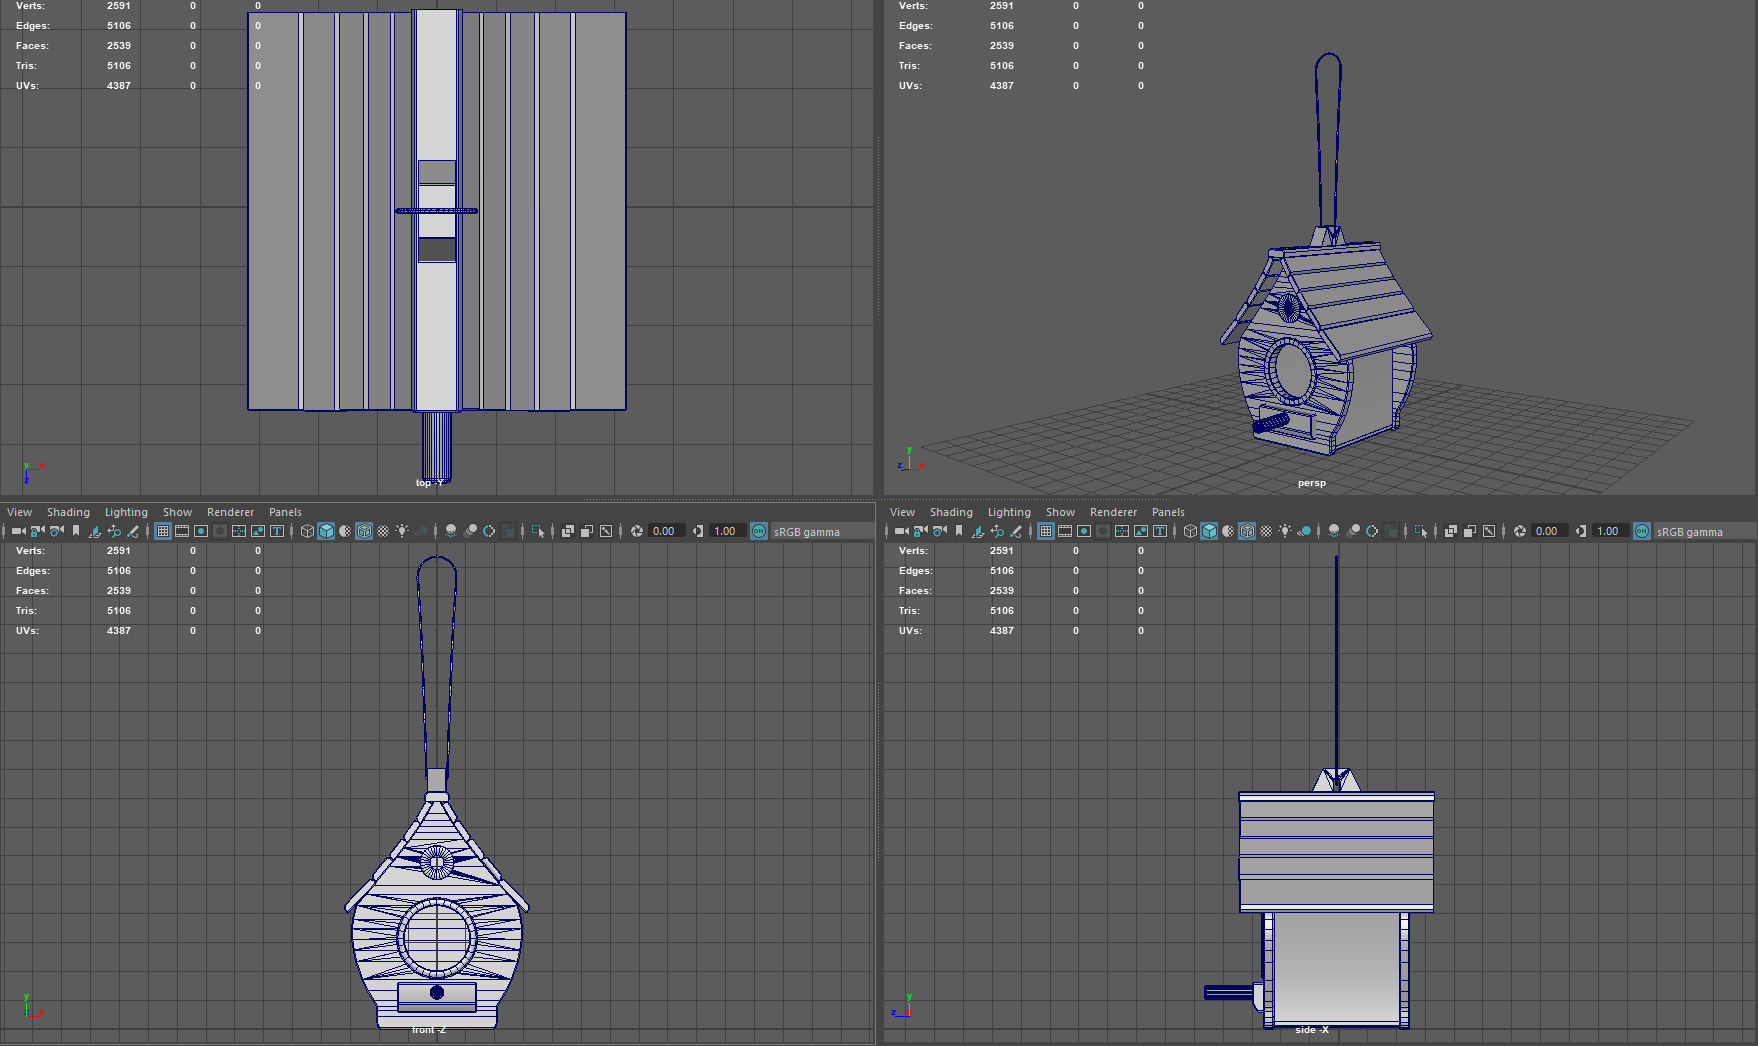Toggle Lock Camera icon in side view panel
The height and width of the screenshot is (1046, 1758).
coord(920,531)
